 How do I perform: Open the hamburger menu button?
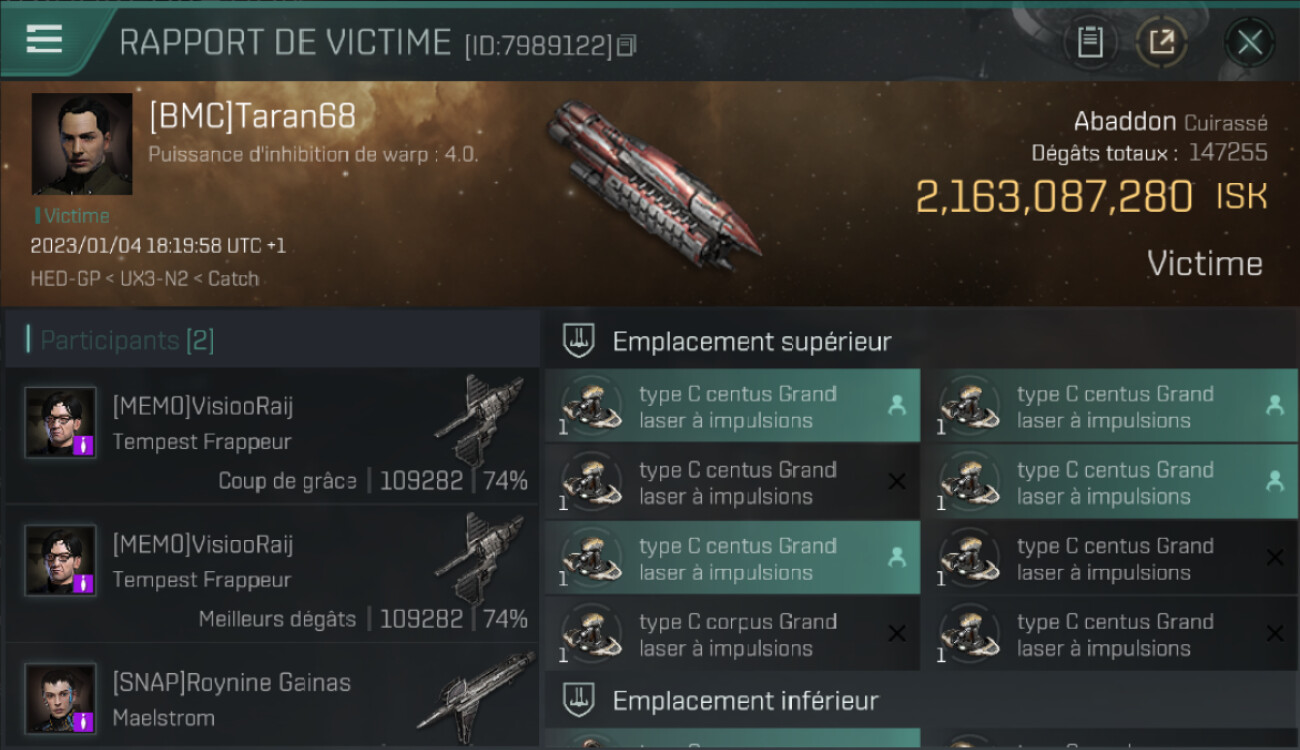44,40
